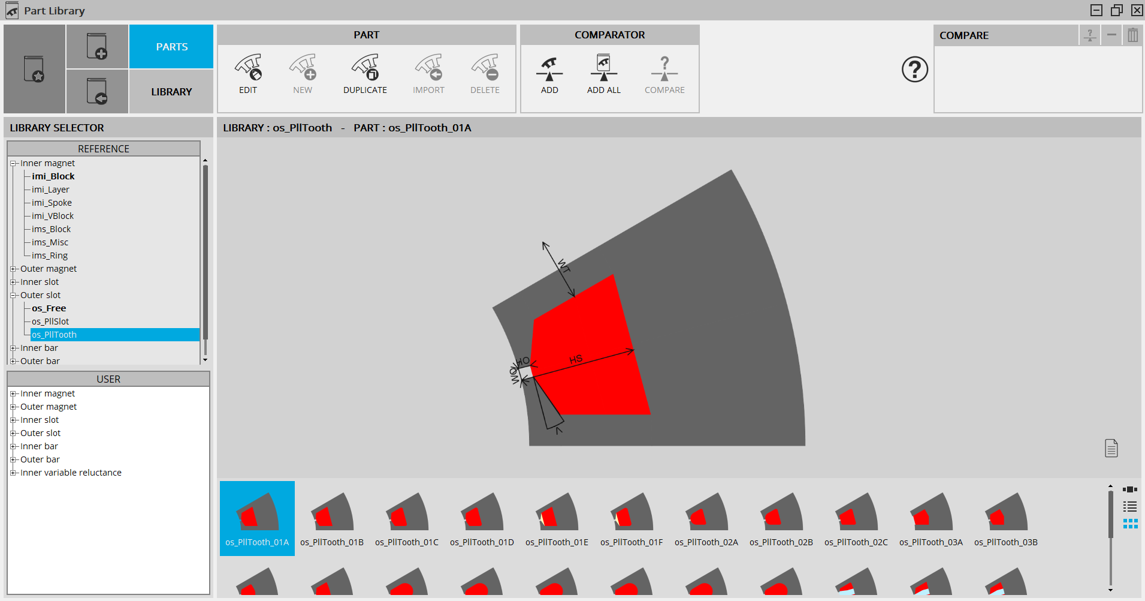Screen dimensions: 1145x601
Task: Switch to filmstrip single-row view
Action: click(1130, 490)
